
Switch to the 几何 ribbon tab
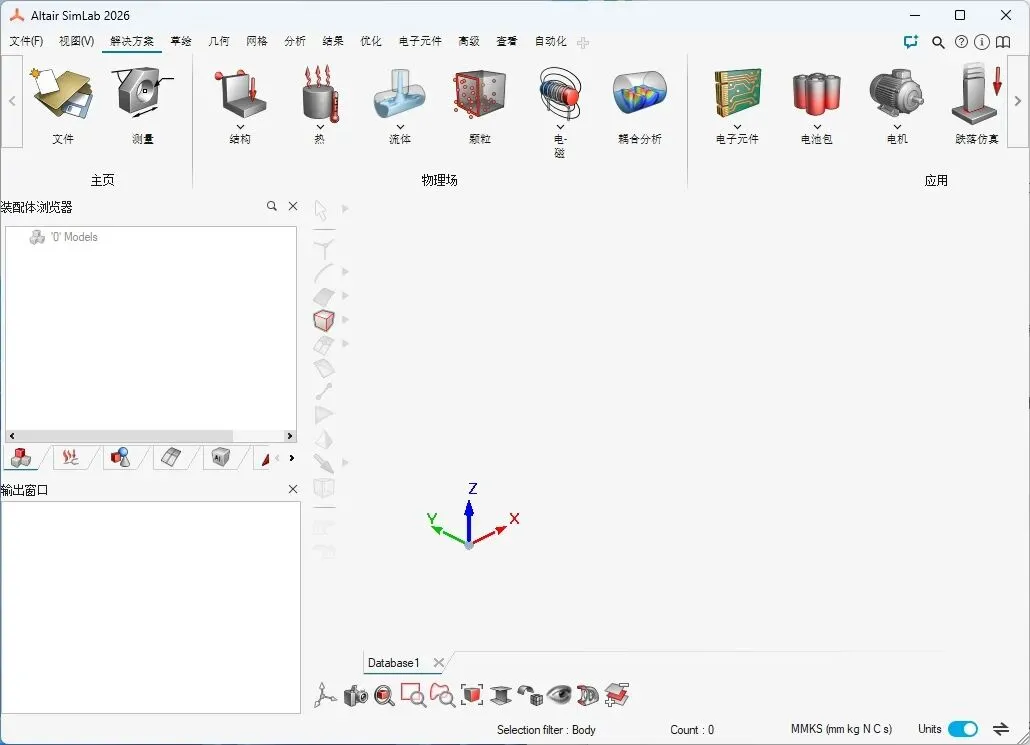[x=219, y=41]
